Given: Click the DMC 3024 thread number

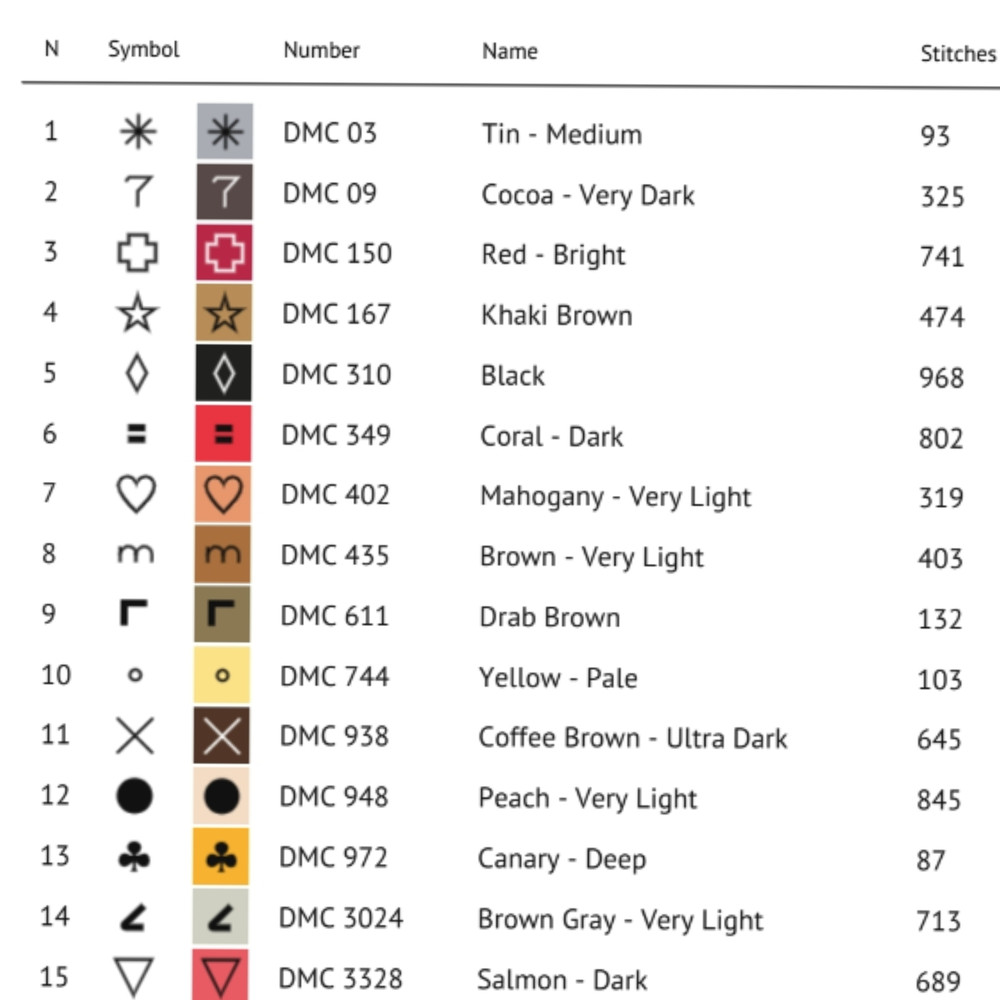Looking at the screenshot, I should [x=340, y=918].
